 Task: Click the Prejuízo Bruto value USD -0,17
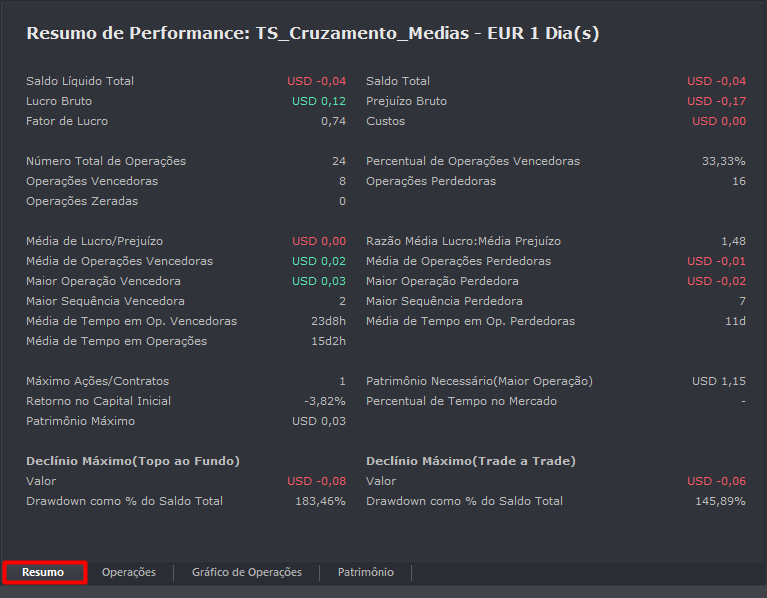click(x=716, y=101)
